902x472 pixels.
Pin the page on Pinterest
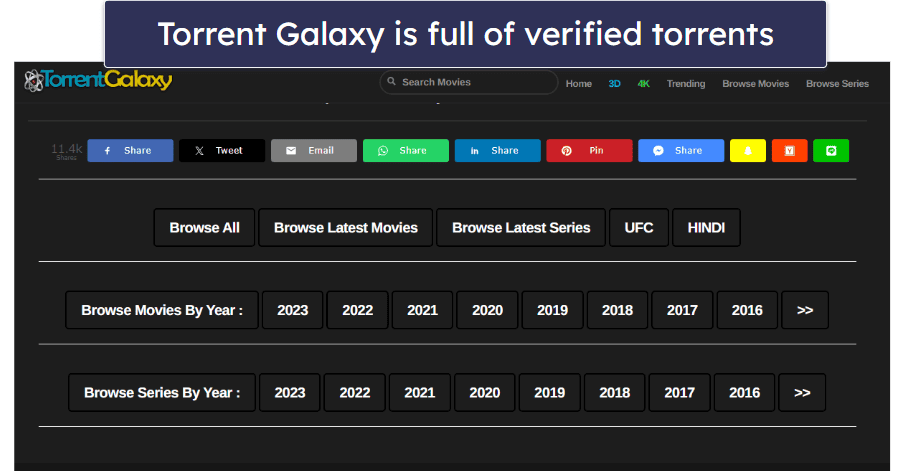point(589,151)
